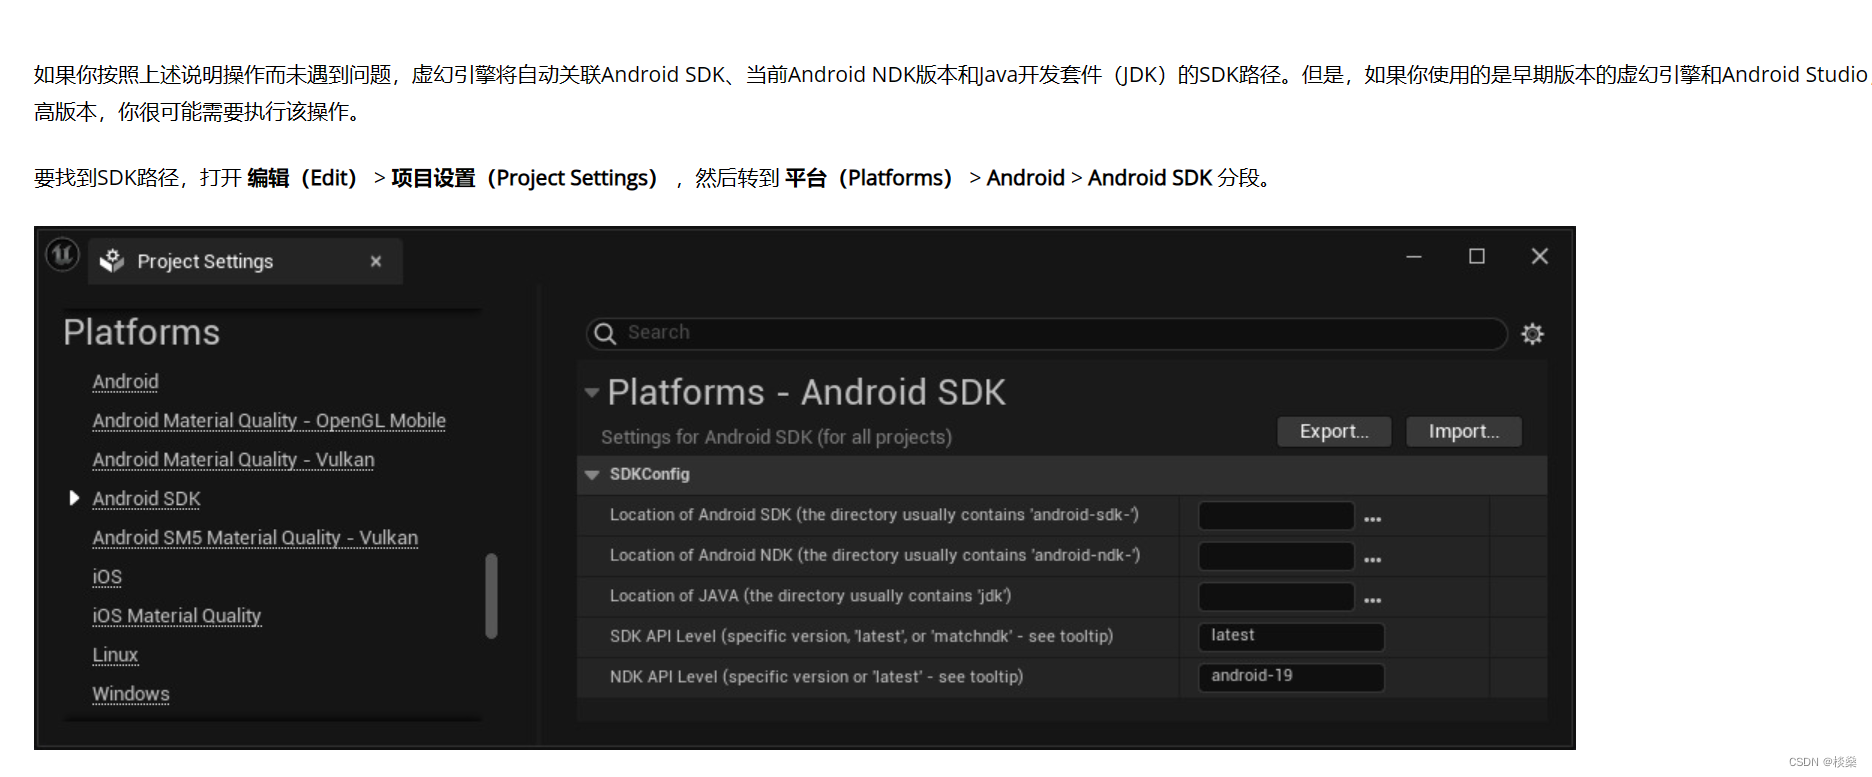Screen dimensions: 1872x777
Task: Browse for JAVA jdk directory
Action: point(1372,600)
